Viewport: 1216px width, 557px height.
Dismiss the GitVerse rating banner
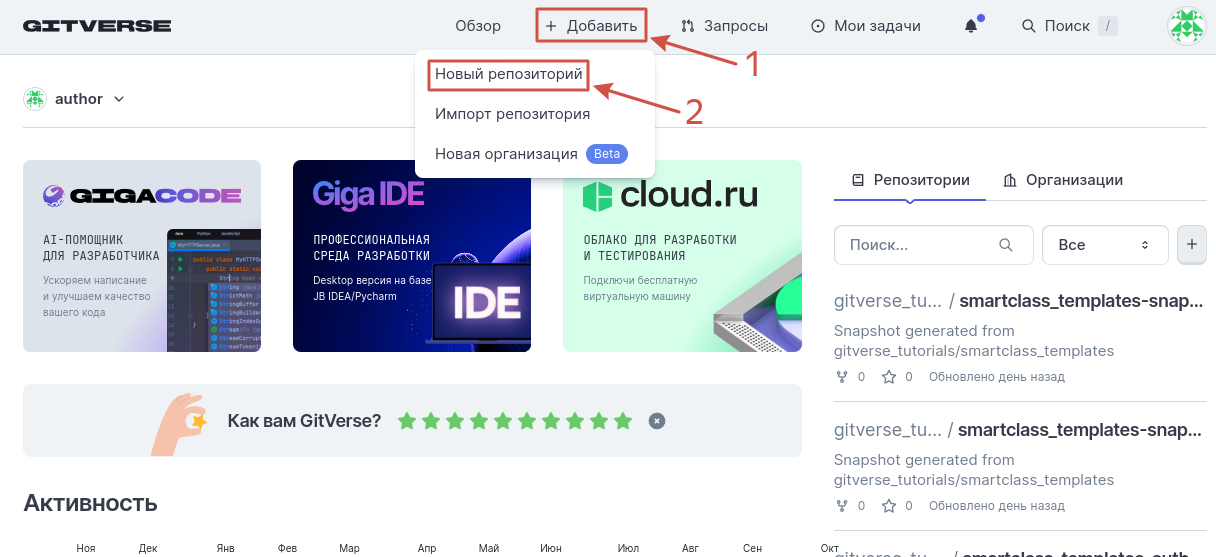pyautogui.click(x=656, y=421)
